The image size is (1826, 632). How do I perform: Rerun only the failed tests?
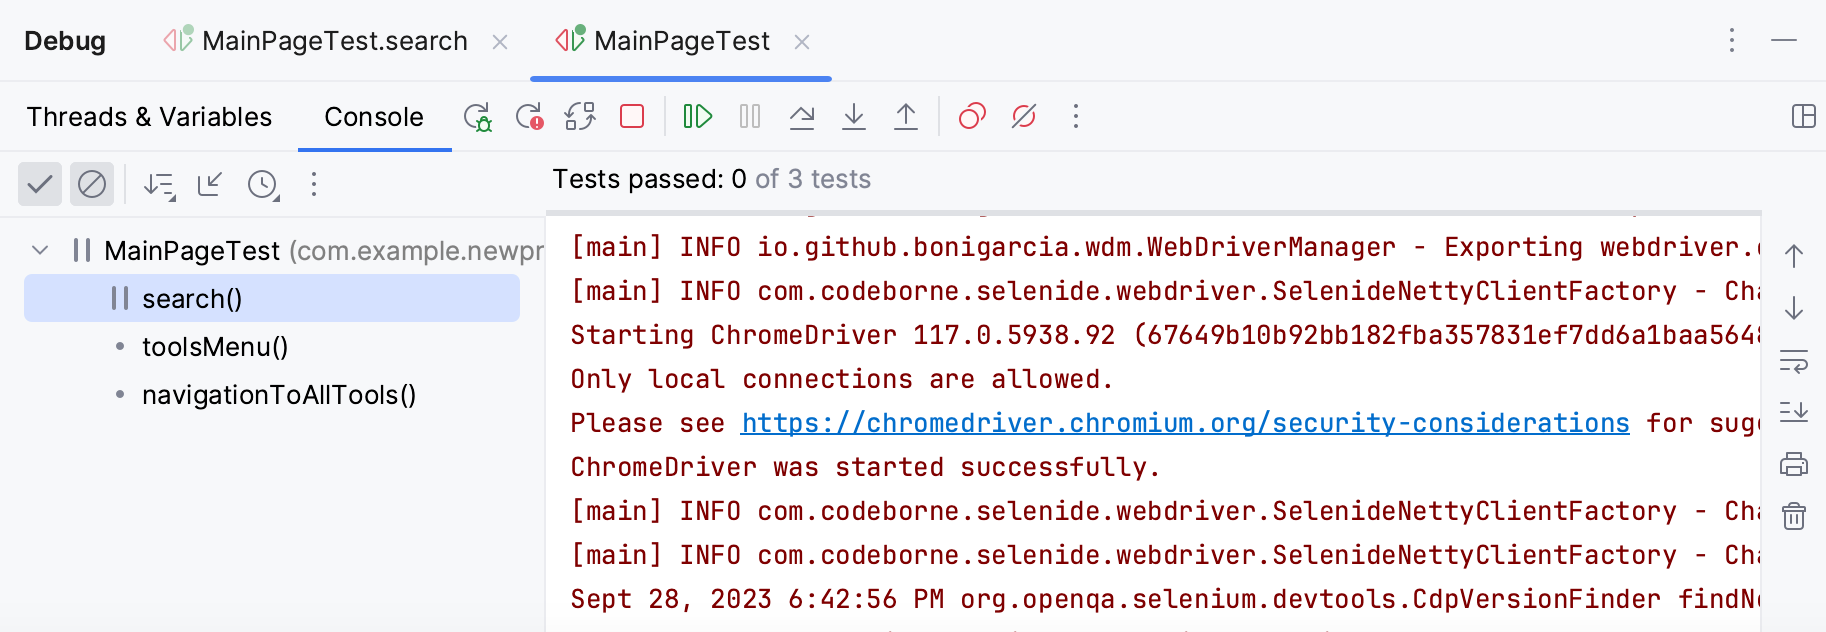tap(532, 116)
